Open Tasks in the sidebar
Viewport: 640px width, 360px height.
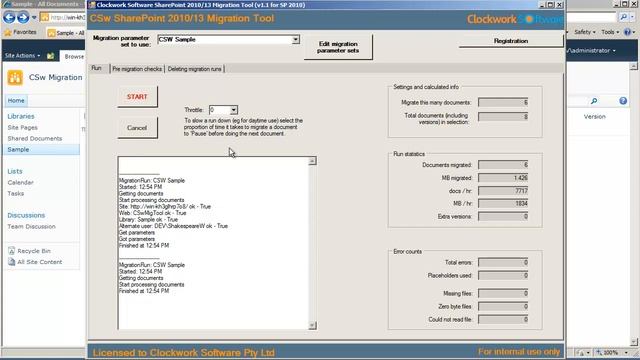[x=16, y=193]
